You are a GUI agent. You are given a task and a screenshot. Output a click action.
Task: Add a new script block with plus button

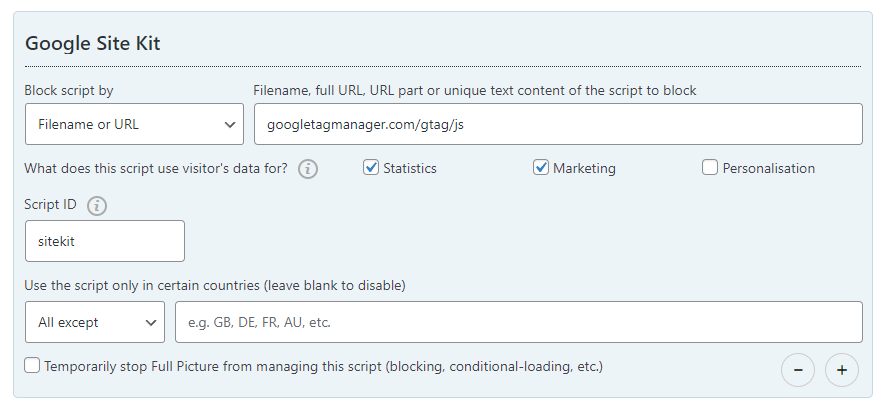(842, 370)
